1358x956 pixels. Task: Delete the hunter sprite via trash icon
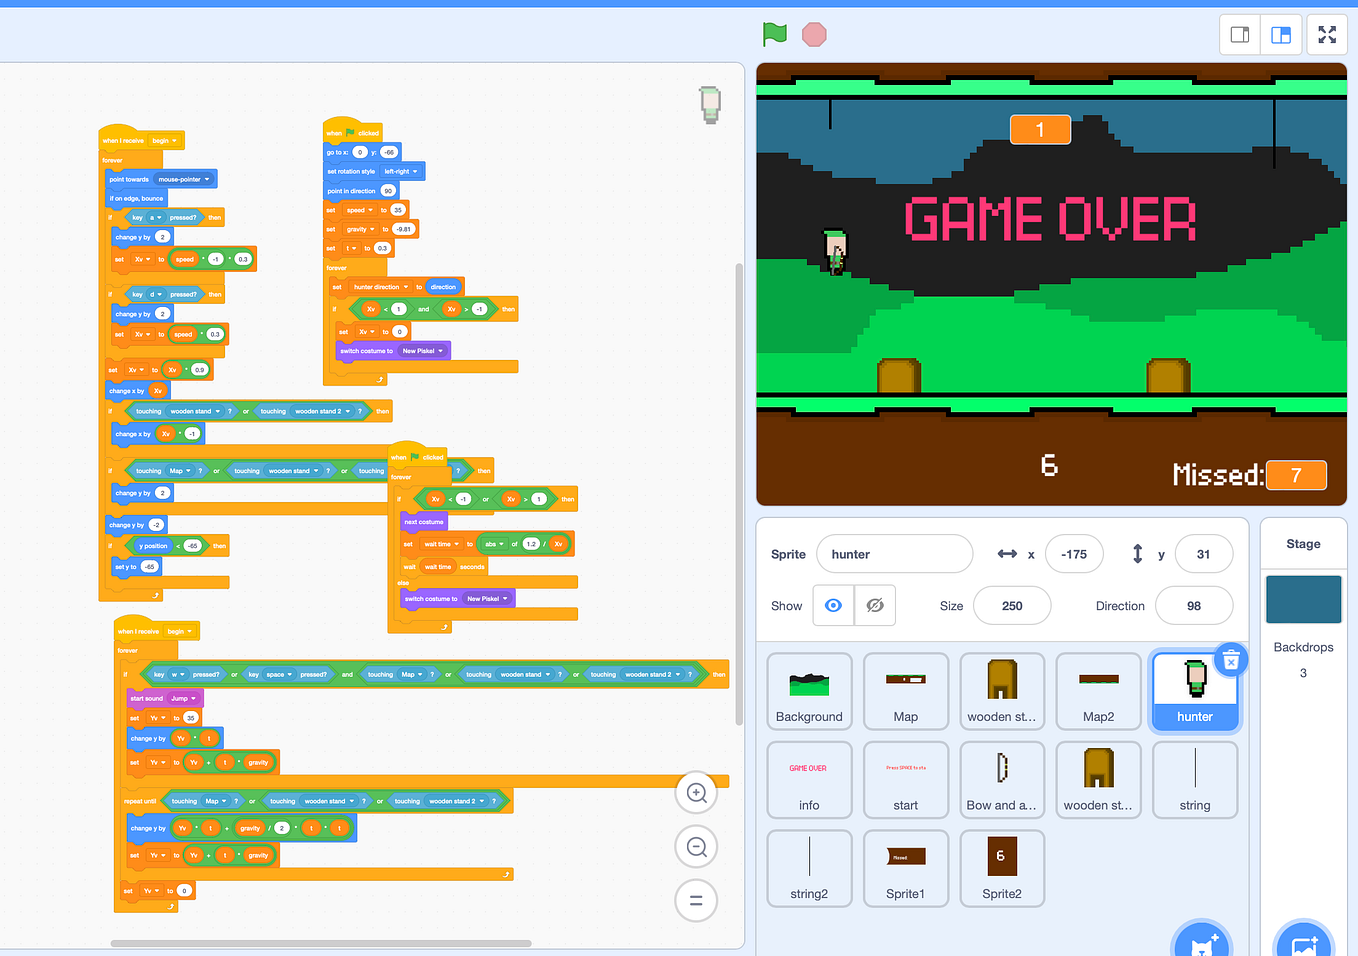tap(1231, 660)
